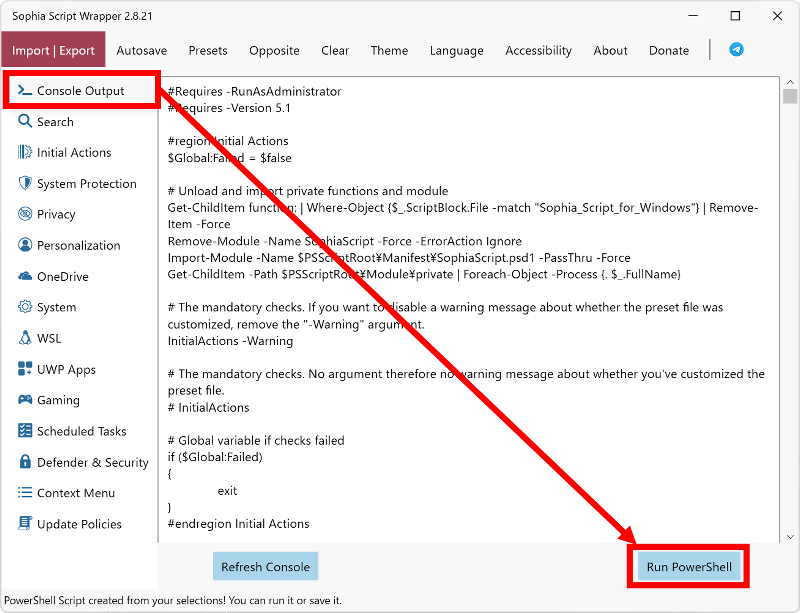This screenshot has width=800, height=613.
Task: Select the Search magnifier icon in sidebar
Action: [x=25, y=121]
